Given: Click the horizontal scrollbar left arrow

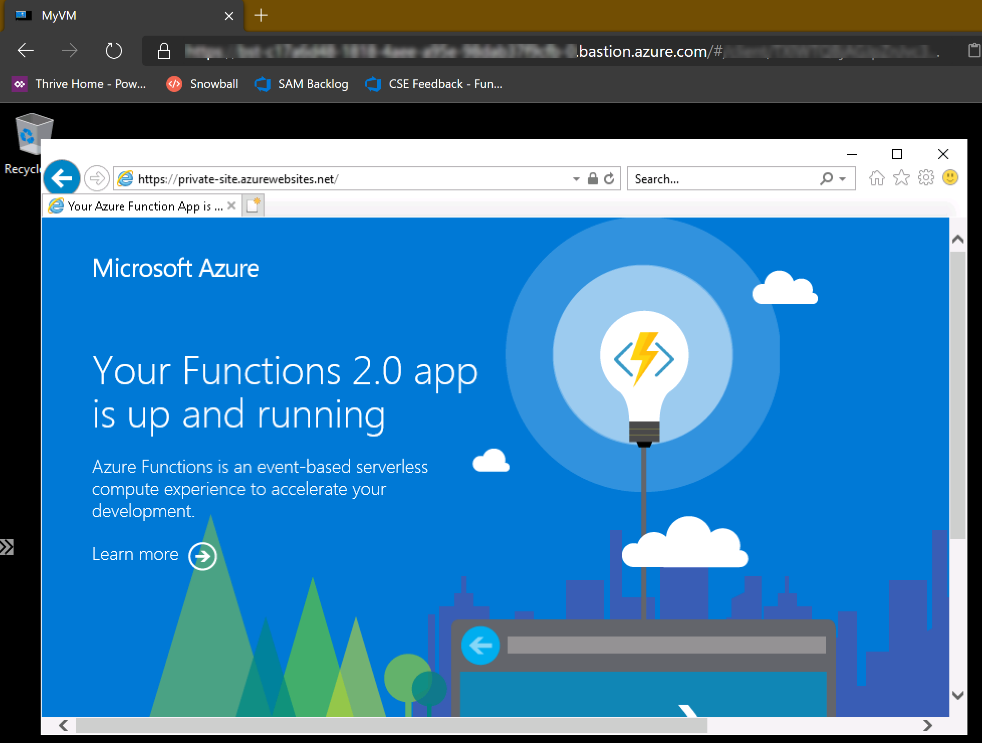Looking at the screenshot, I should click(x=63, y=725).
